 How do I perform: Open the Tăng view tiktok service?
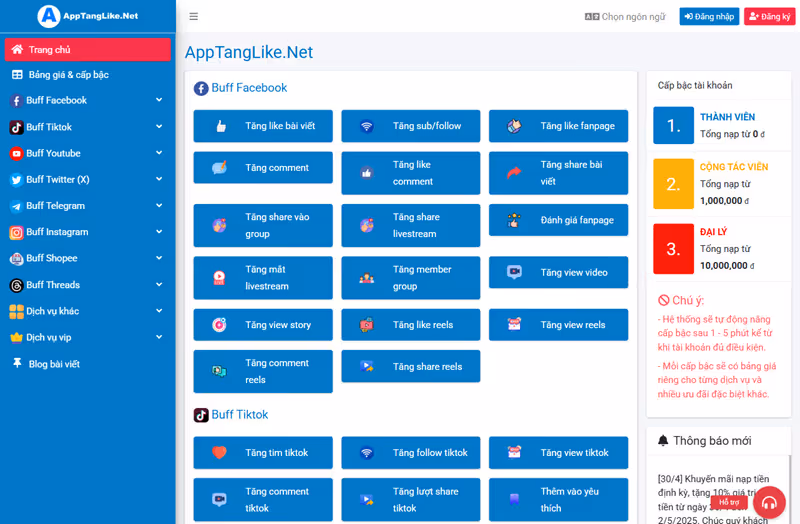tap(558, 453)
